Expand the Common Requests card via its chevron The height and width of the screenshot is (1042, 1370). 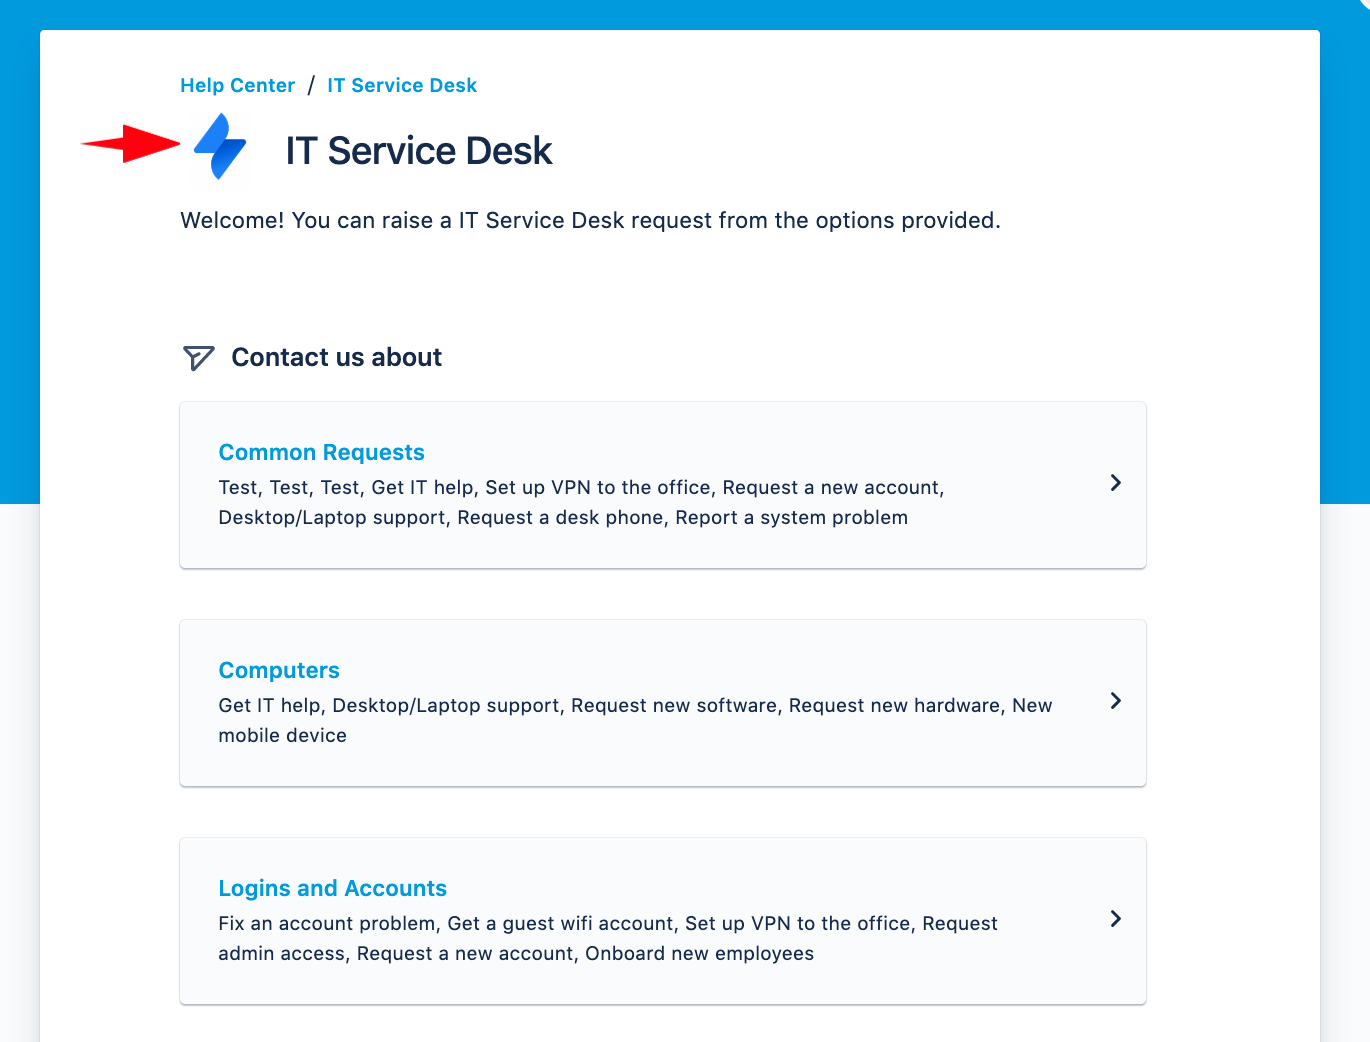(x=1115, y=483)
